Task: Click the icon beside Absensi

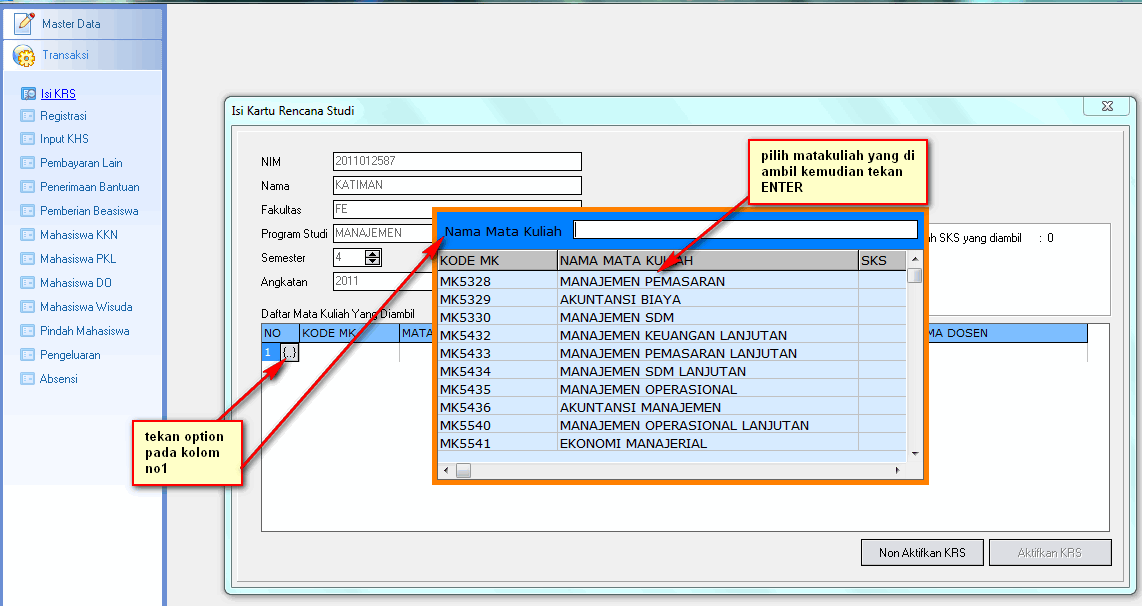Action: pos(28,379)
